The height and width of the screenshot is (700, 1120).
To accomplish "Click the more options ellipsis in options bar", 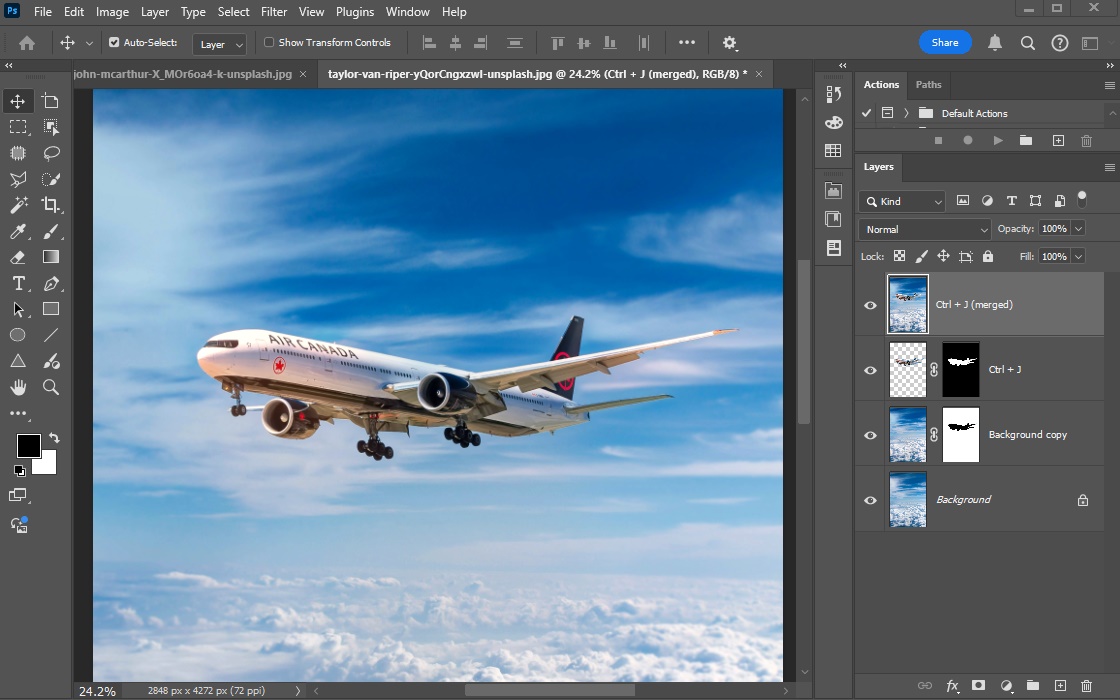I will coord(686,43).
